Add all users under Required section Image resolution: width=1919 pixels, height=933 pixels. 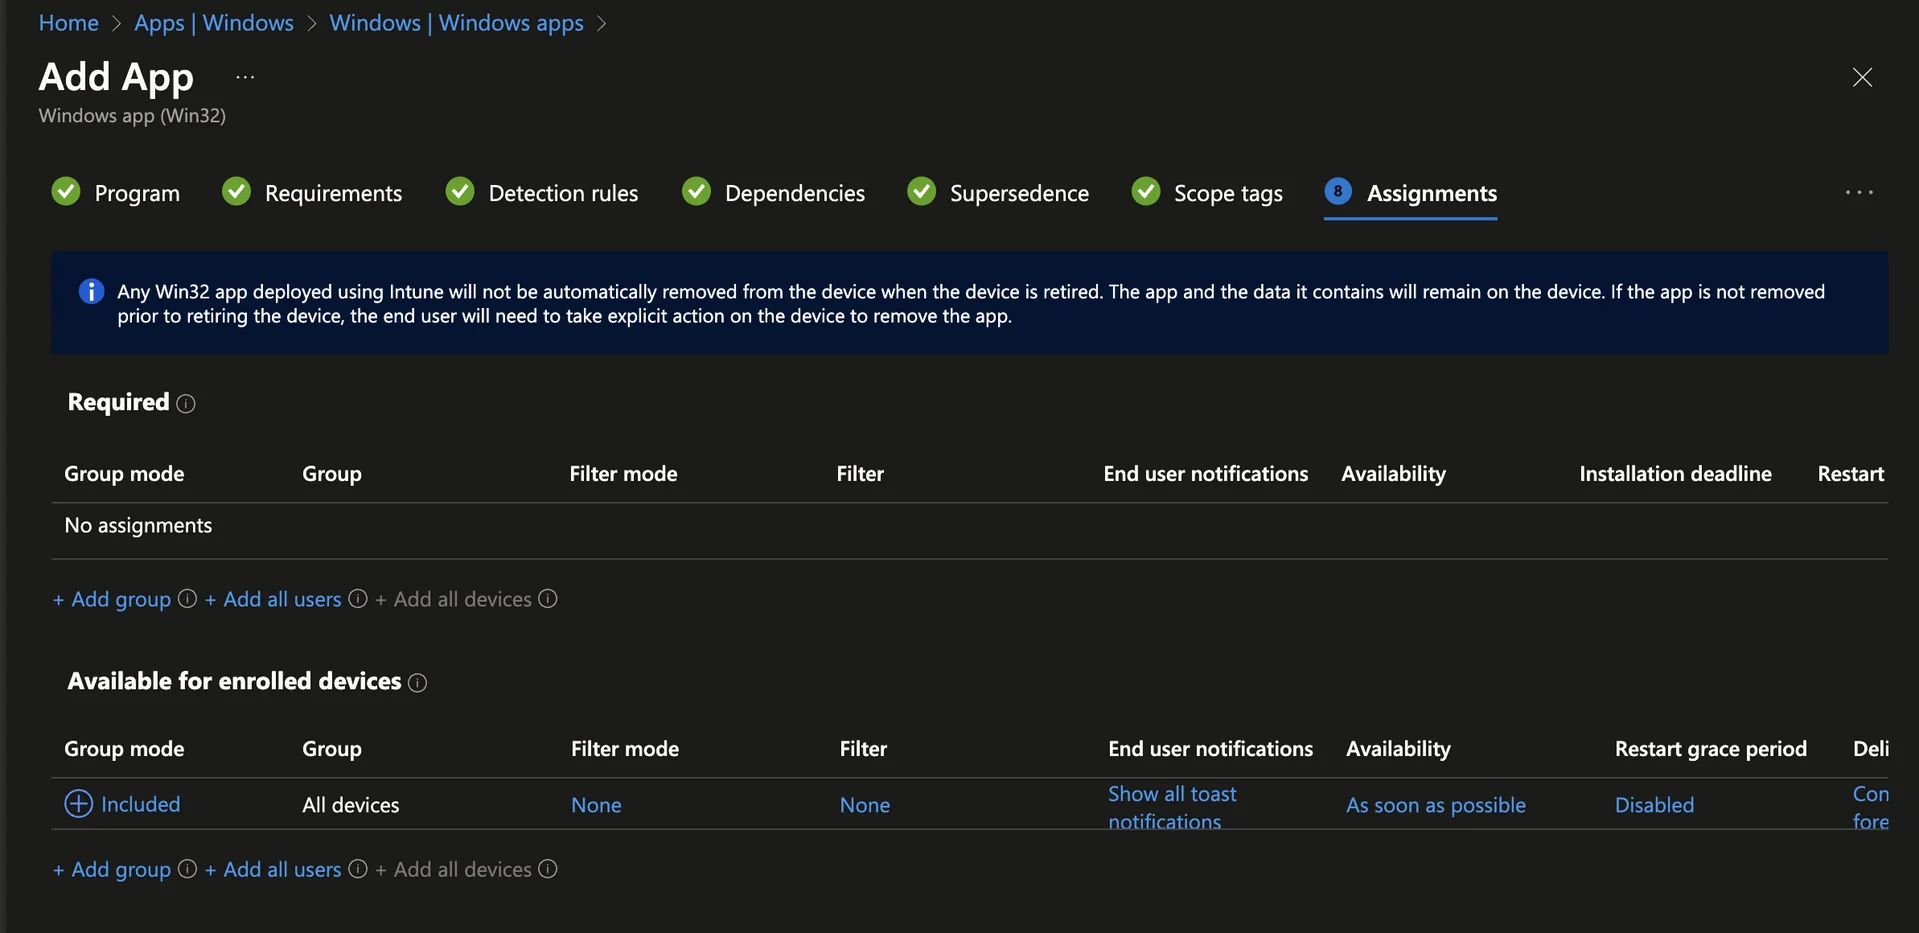273,599
